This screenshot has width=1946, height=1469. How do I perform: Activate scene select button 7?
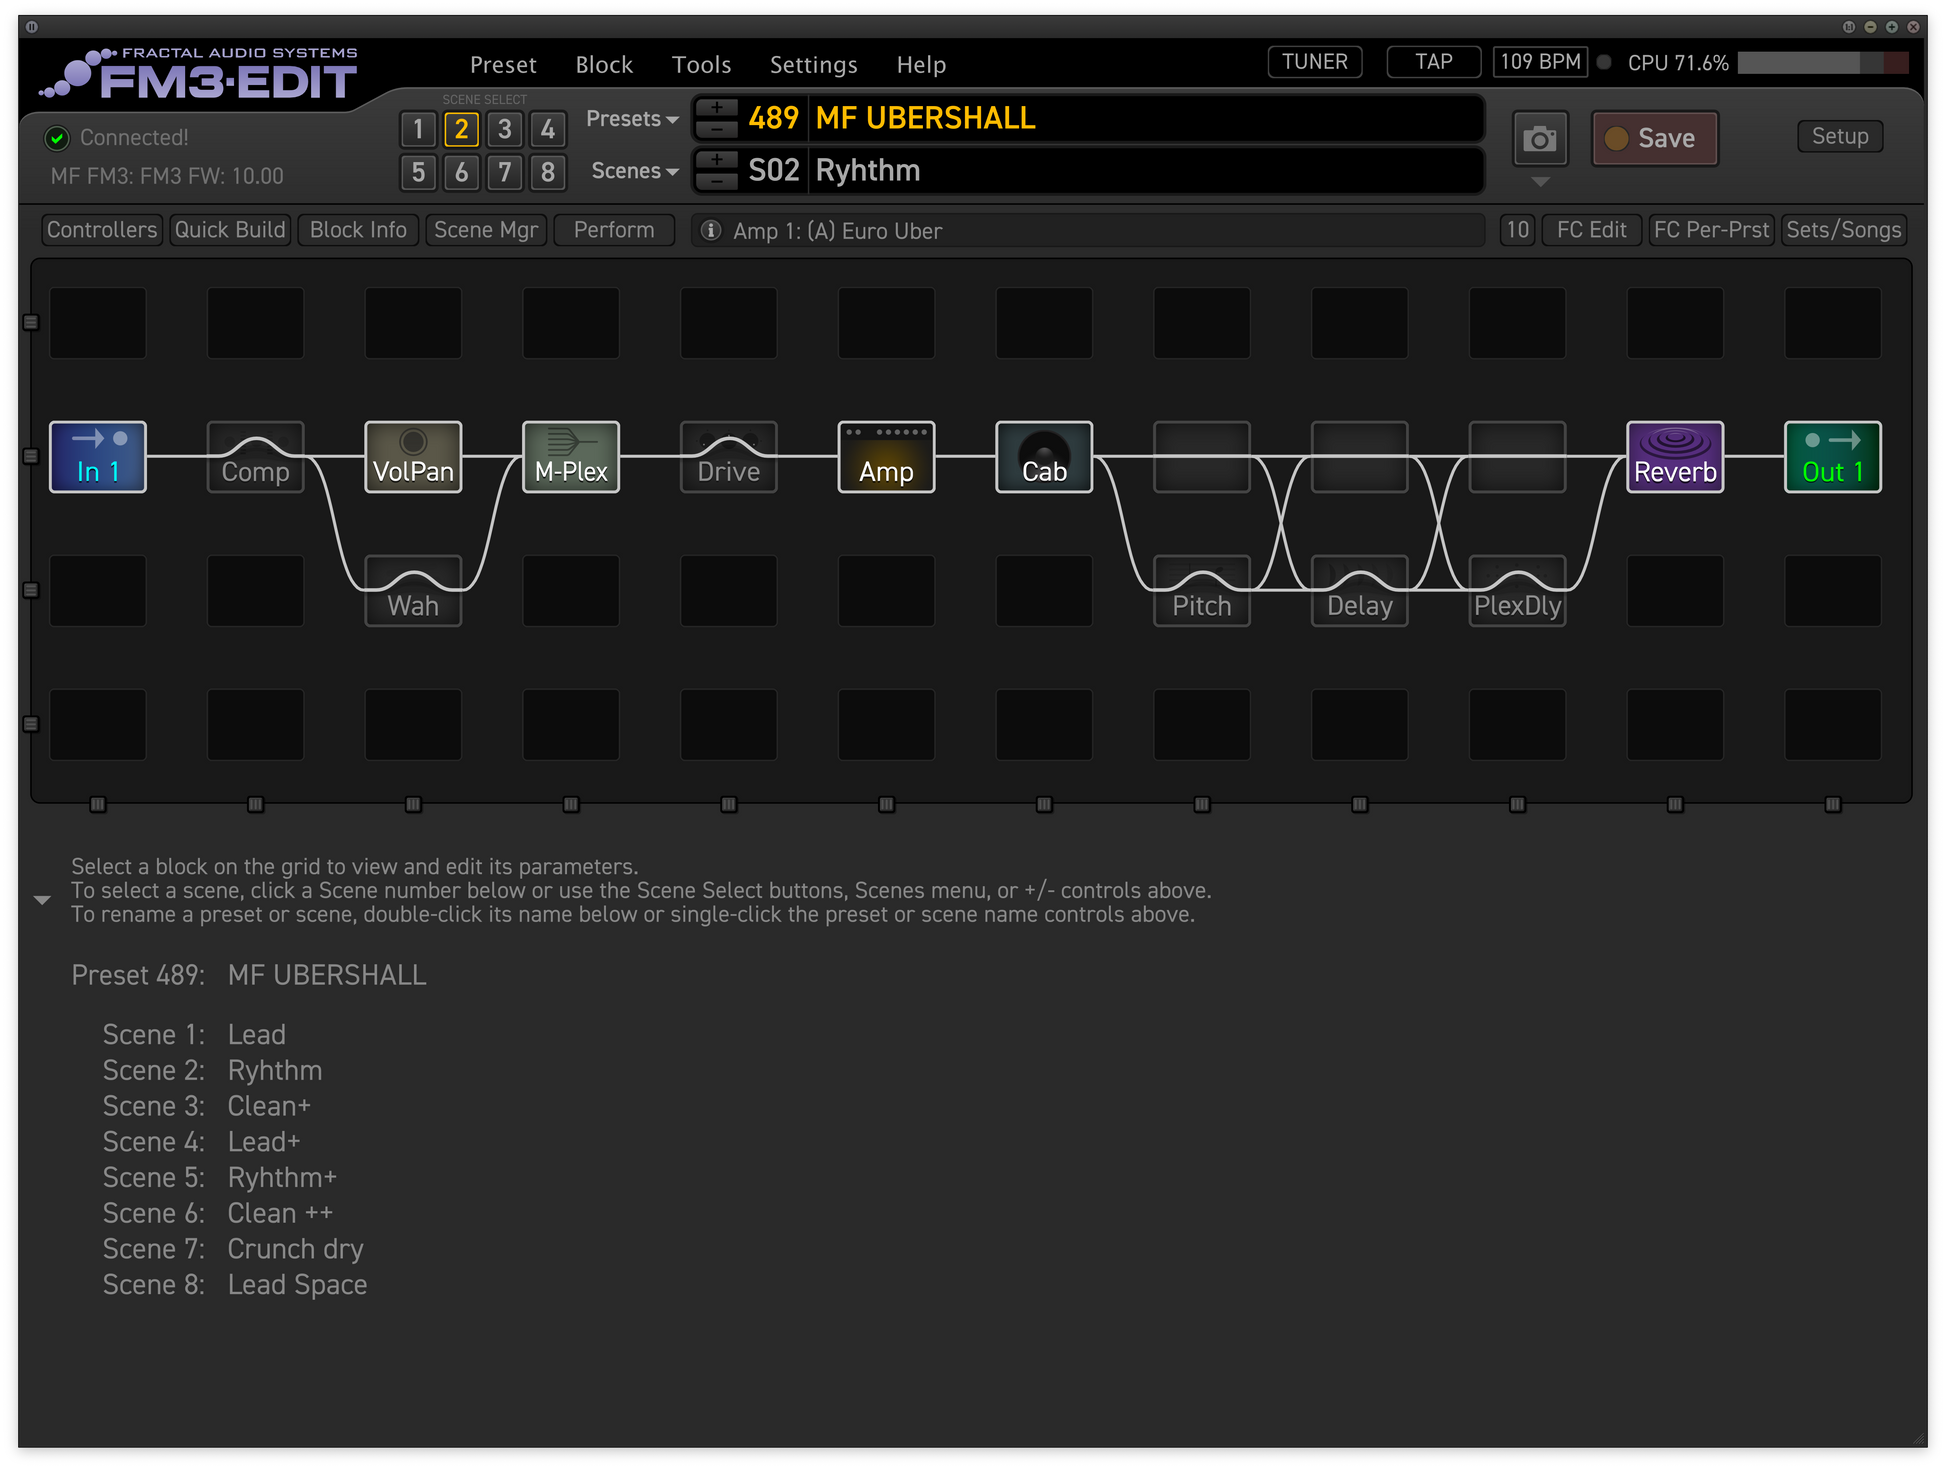[505, 172]
